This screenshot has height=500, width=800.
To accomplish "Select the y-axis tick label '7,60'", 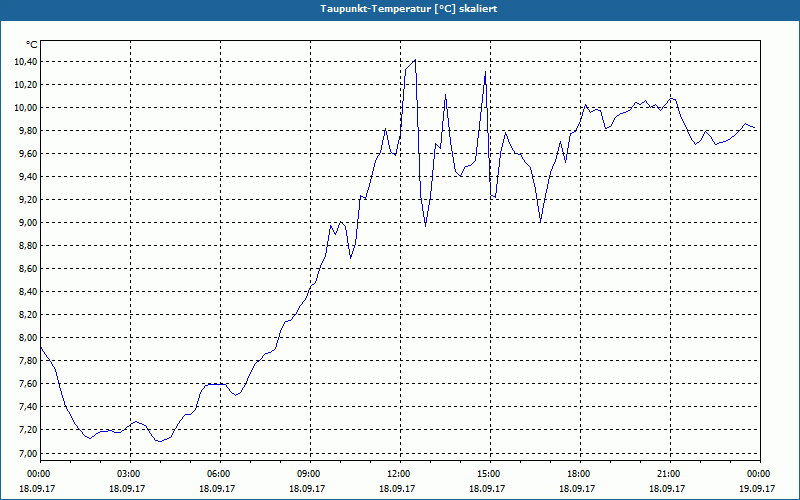I will [x=29, y=383].
